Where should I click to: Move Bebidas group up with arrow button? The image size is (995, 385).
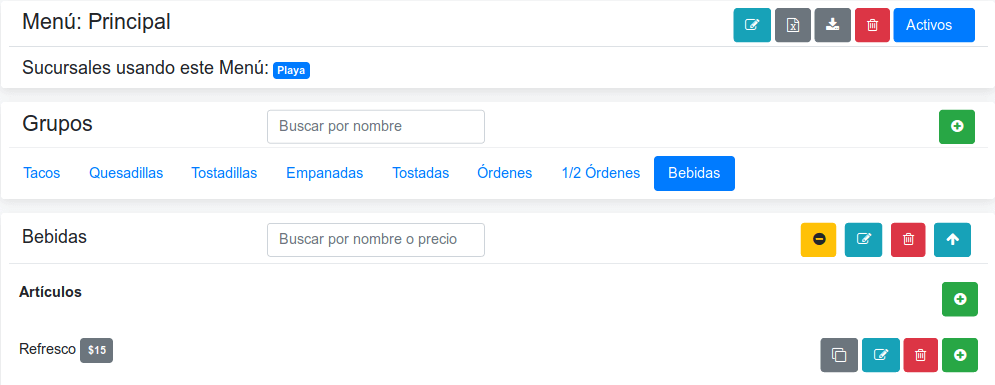952,240
